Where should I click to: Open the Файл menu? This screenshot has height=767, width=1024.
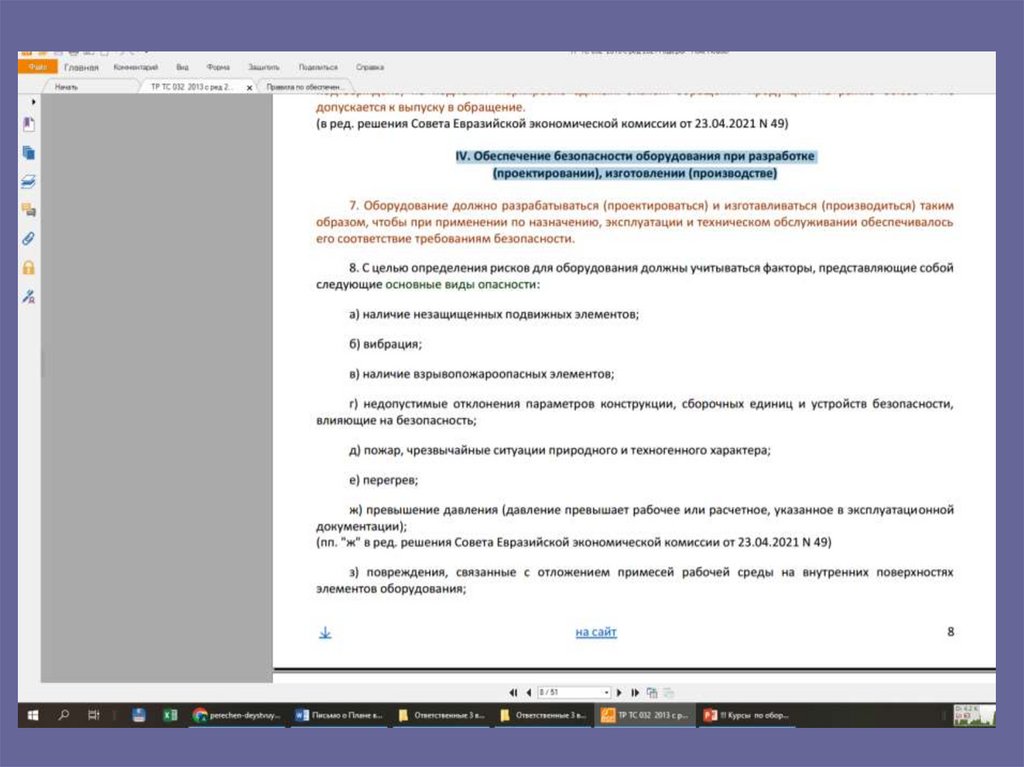(38, 67)
